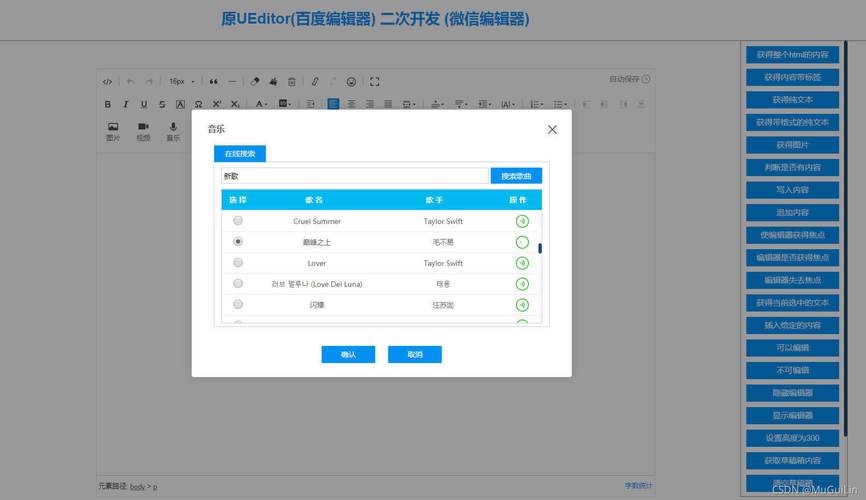Insert special character with Omega icon

(198, 104)
